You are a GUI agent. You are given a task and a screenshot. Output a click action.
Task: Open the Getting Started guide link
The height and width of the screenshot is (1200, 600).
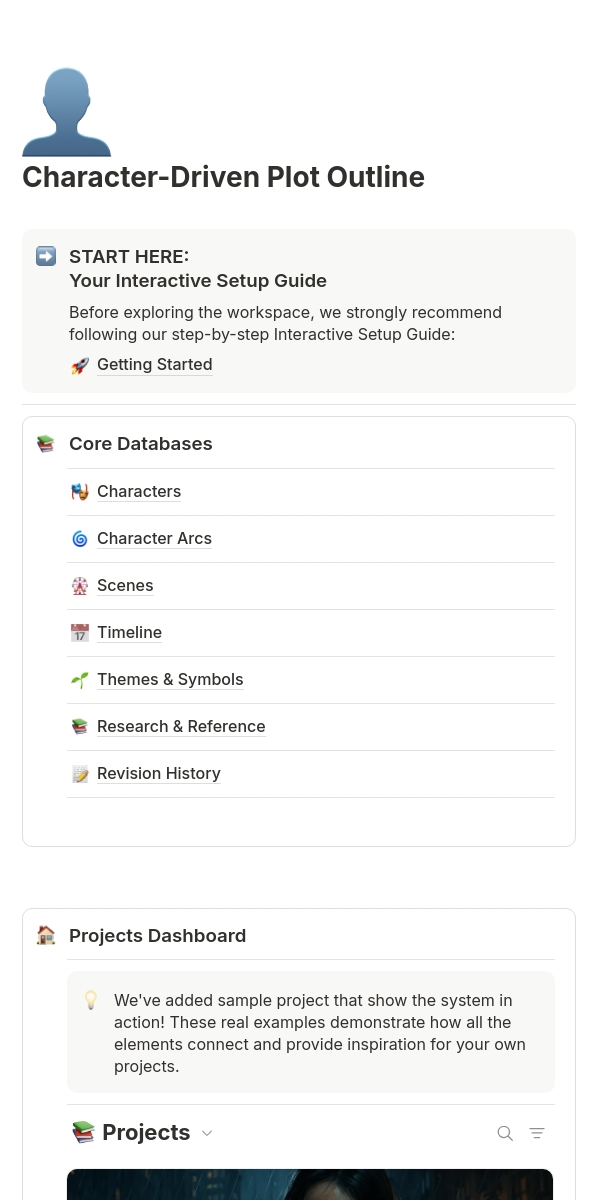[x=154, y=365]
